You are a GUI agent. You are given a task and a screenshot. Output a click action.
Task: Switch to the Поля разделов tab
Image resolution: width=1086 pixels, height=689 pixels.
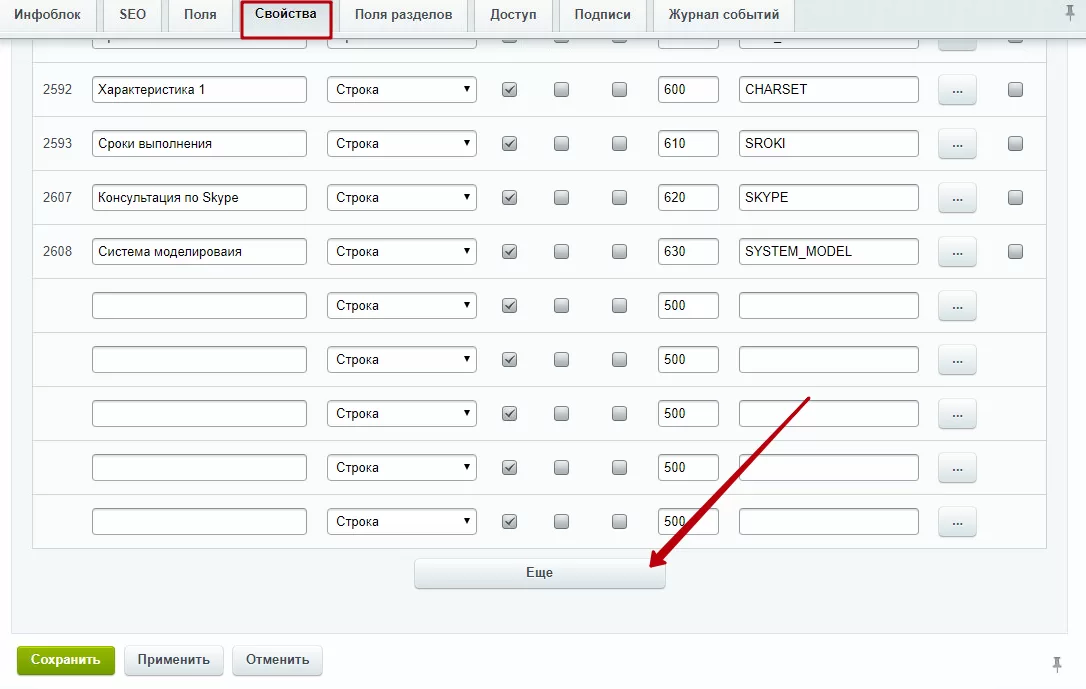tap(403, 15)
